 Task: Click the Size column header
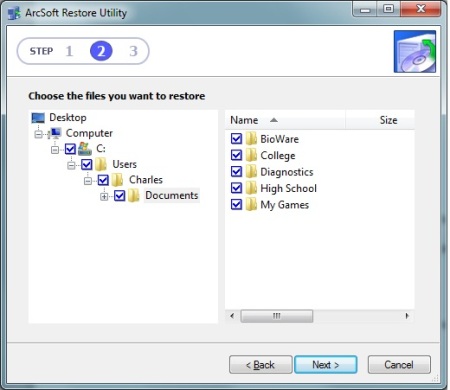pyautogui.click(x=380, y=120)
